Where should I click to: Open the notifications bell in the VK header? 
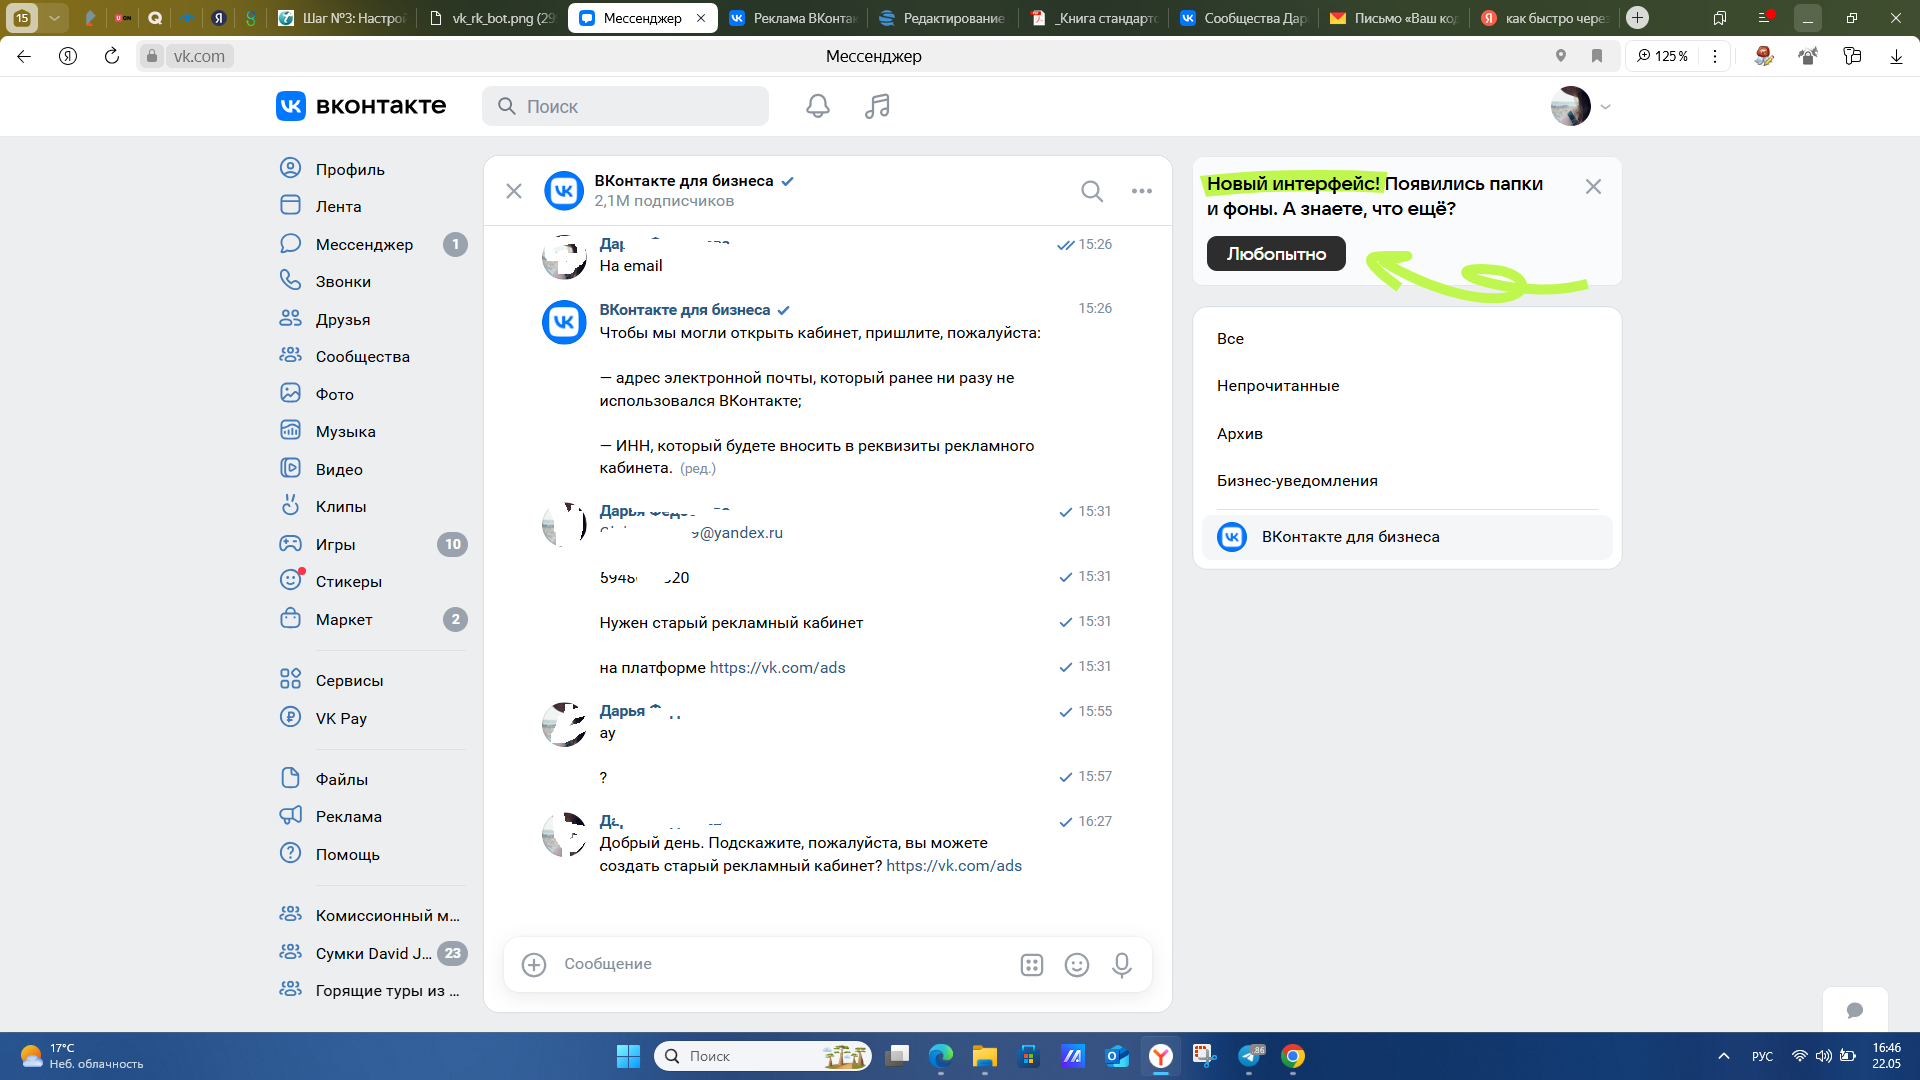(818, 106)
